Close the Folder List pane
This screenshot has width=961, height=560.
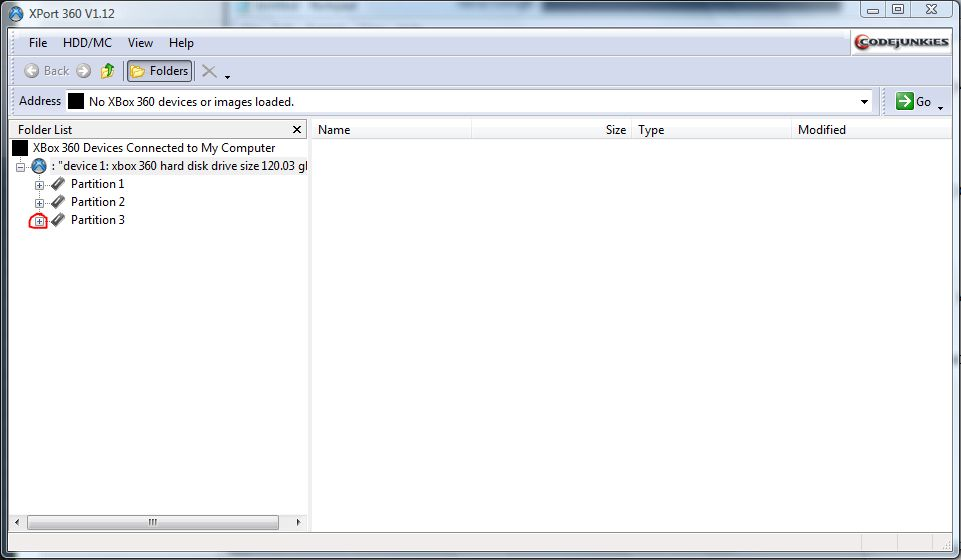(x=297, y=129)
